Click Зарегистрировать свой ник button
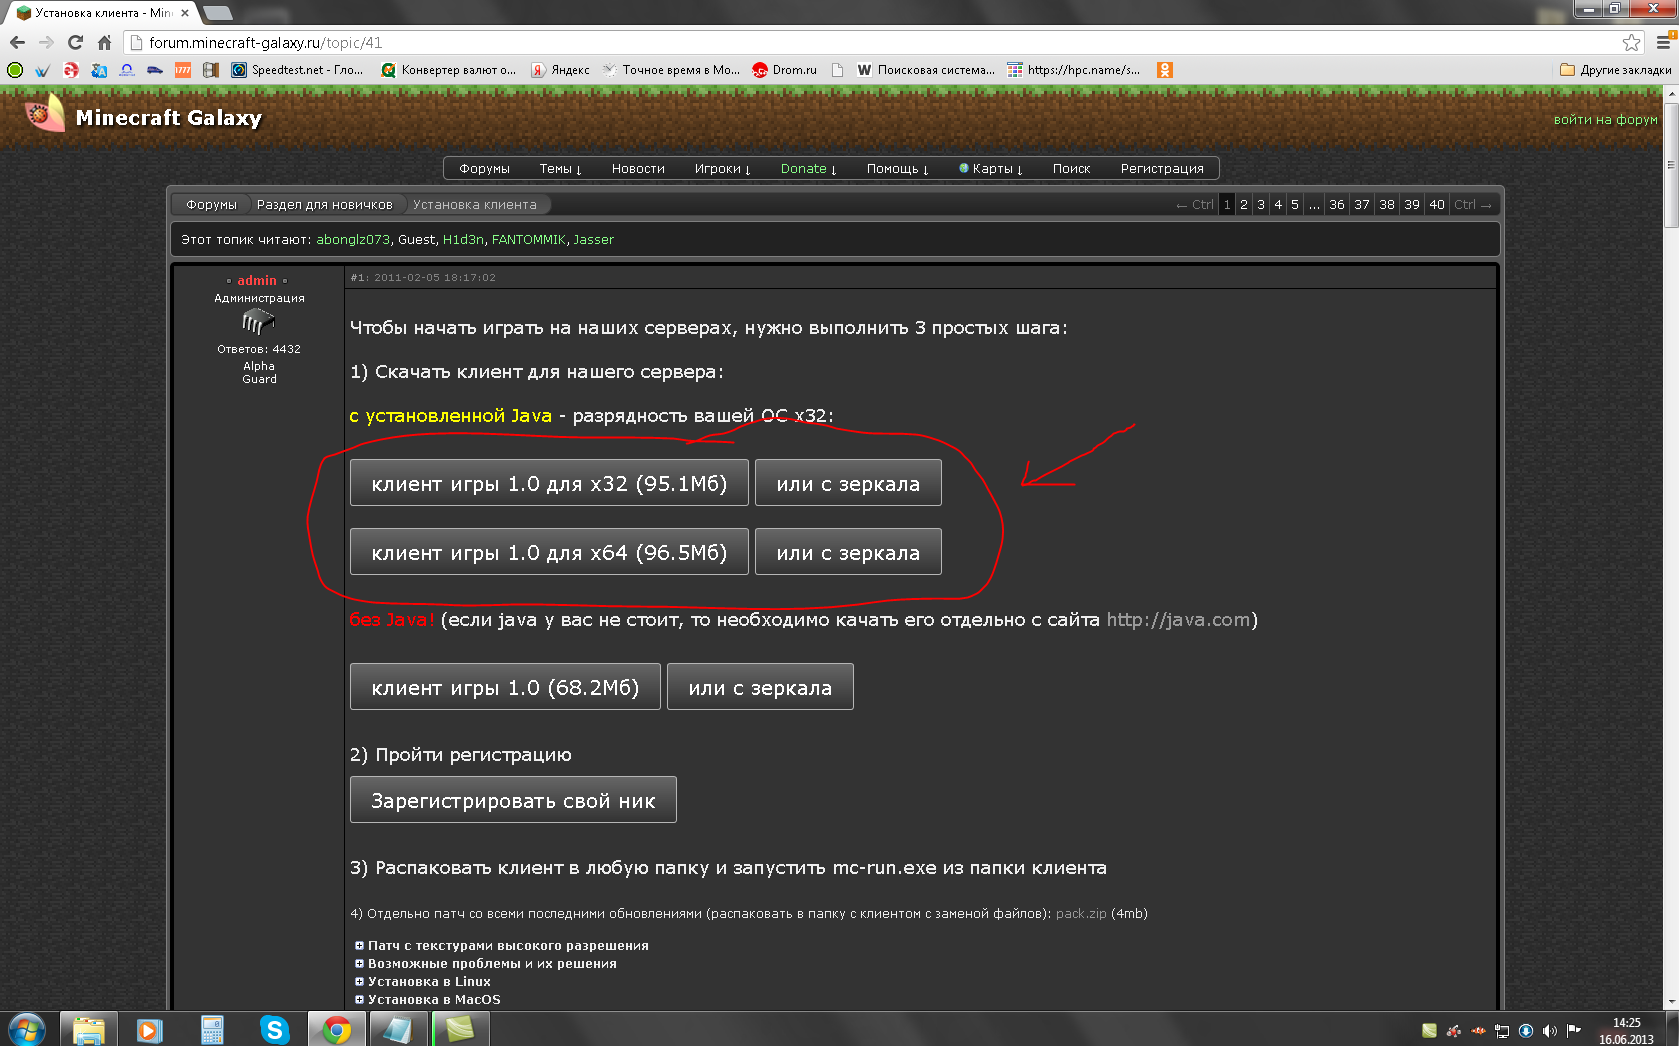The height and width of the screenshot is (1046, 1679). [x=513, y=800]
